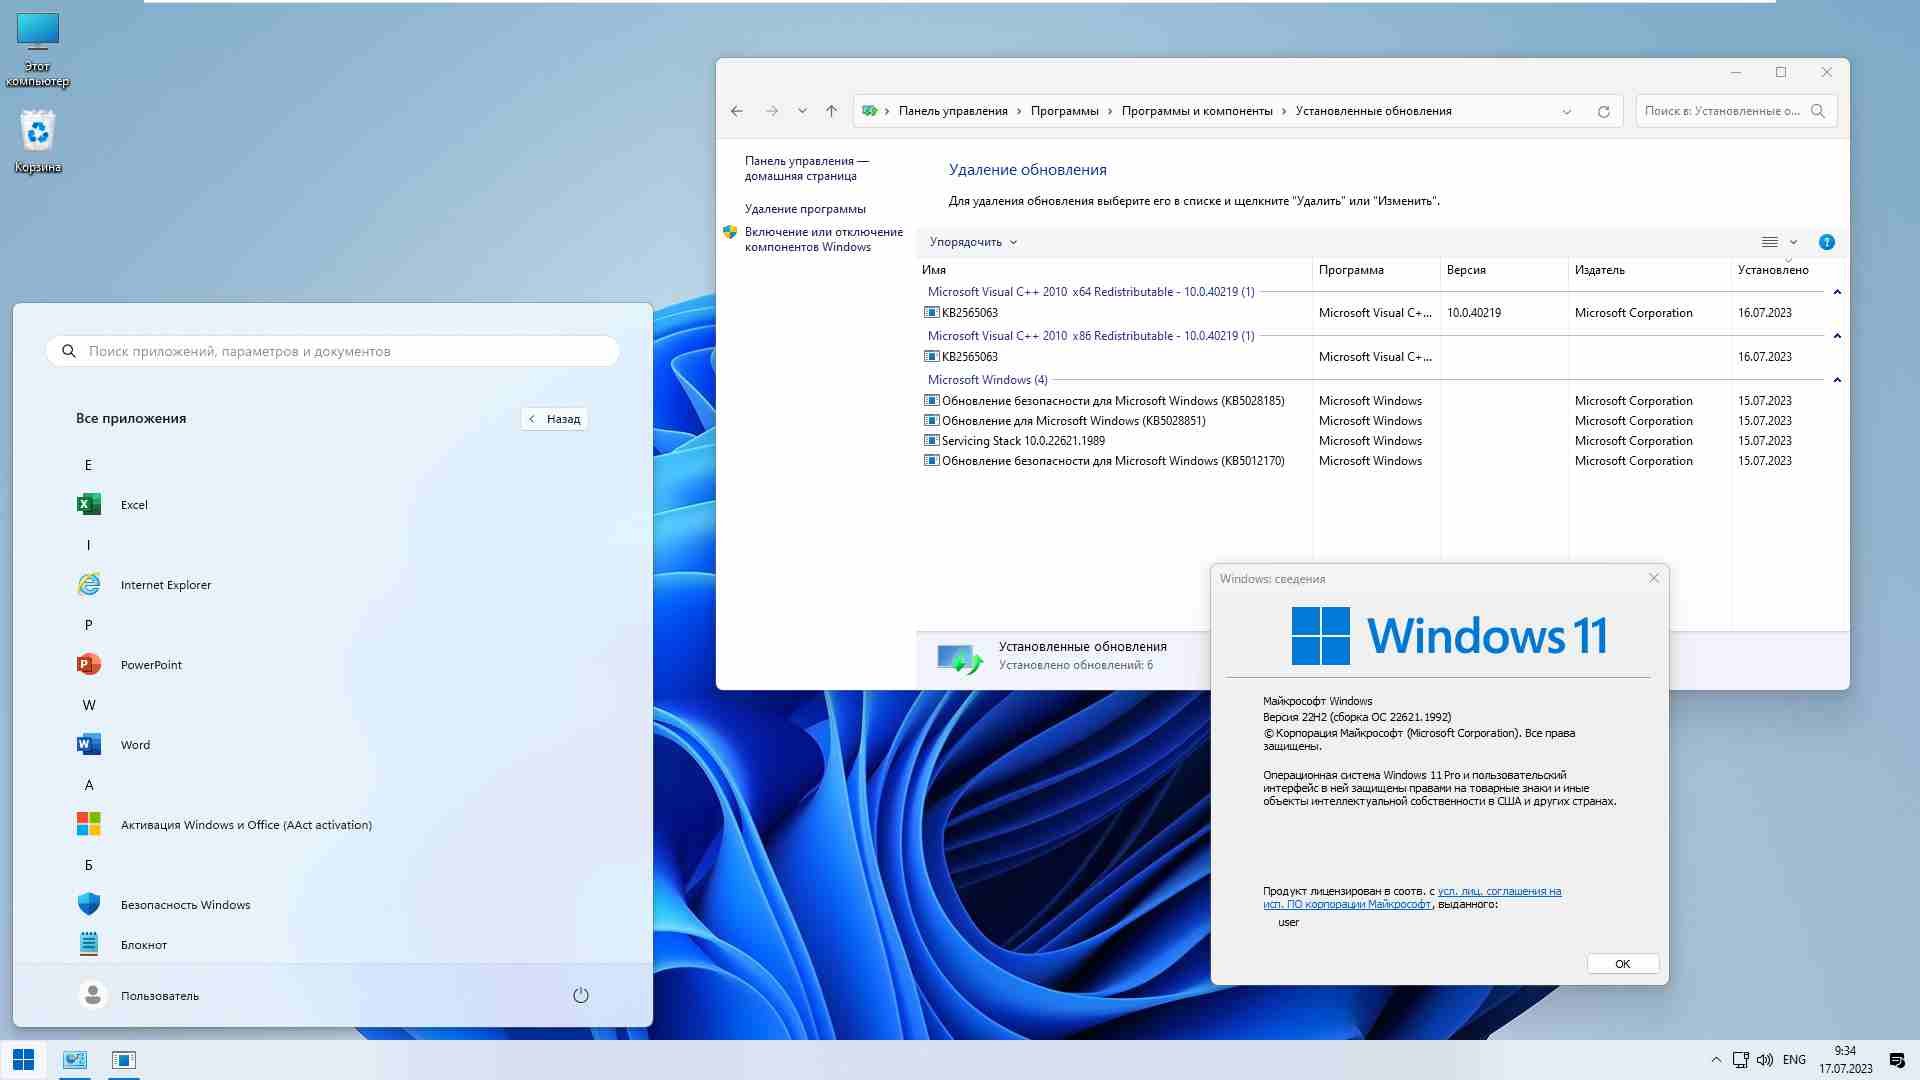
Task: Sort by Издатель column header
Action: point(1649,270)
